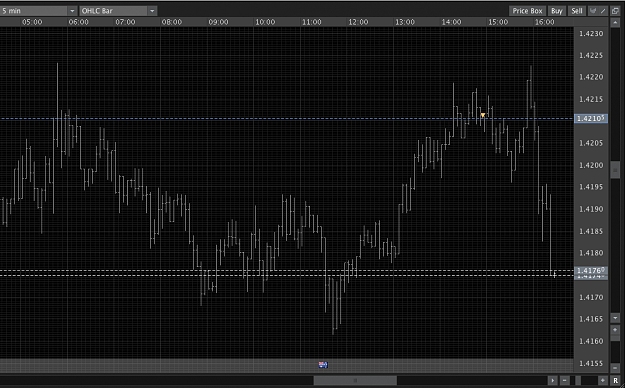Image resolution: width=625 pixels, height=388 pixels.
Task: Click the 16:00 time label
Action: pos(544,22)
